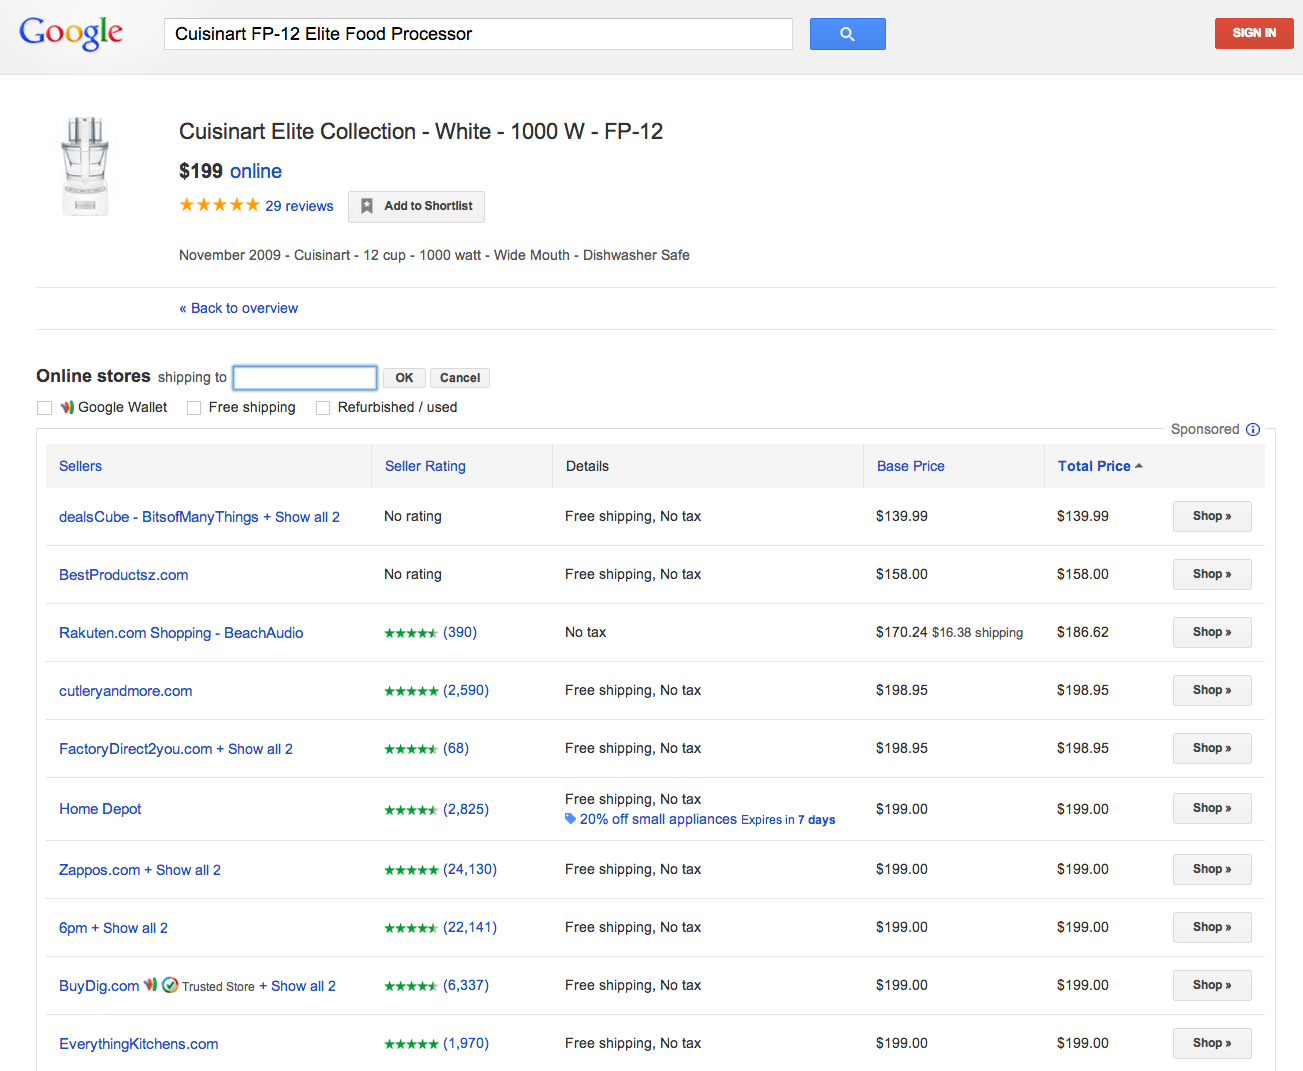Focus the shipping to location field
The image size is (1303, 1071).
pos(305,377)
